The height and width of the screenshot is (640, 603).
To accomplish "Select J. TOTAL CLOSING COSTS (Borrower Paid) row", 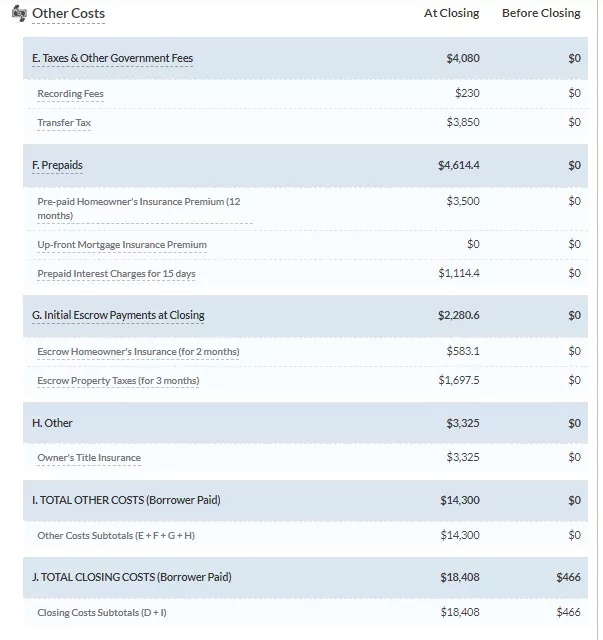I will 131,577.
